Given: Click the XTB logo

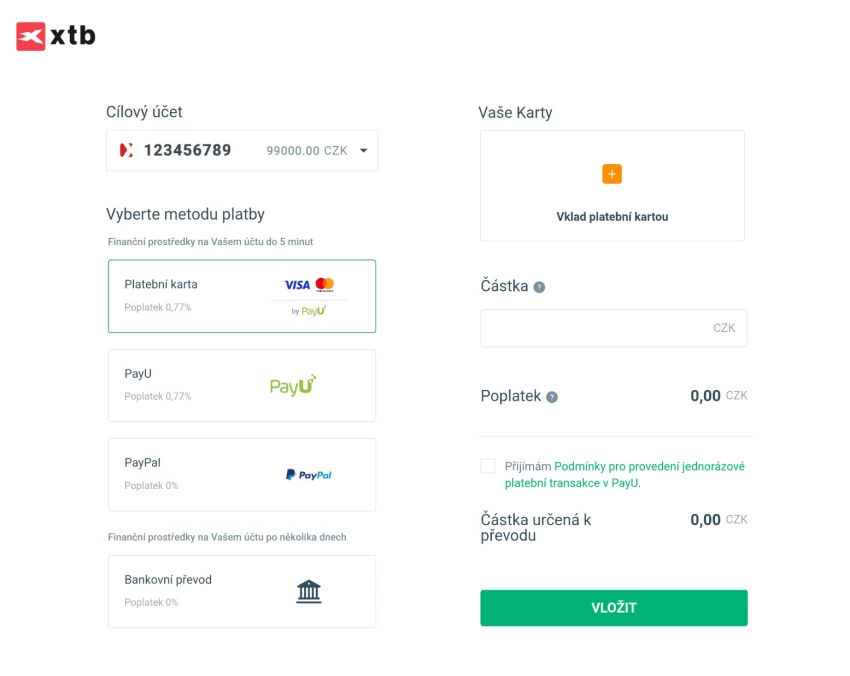Looking at the screenshot, I should pos(56,36).
